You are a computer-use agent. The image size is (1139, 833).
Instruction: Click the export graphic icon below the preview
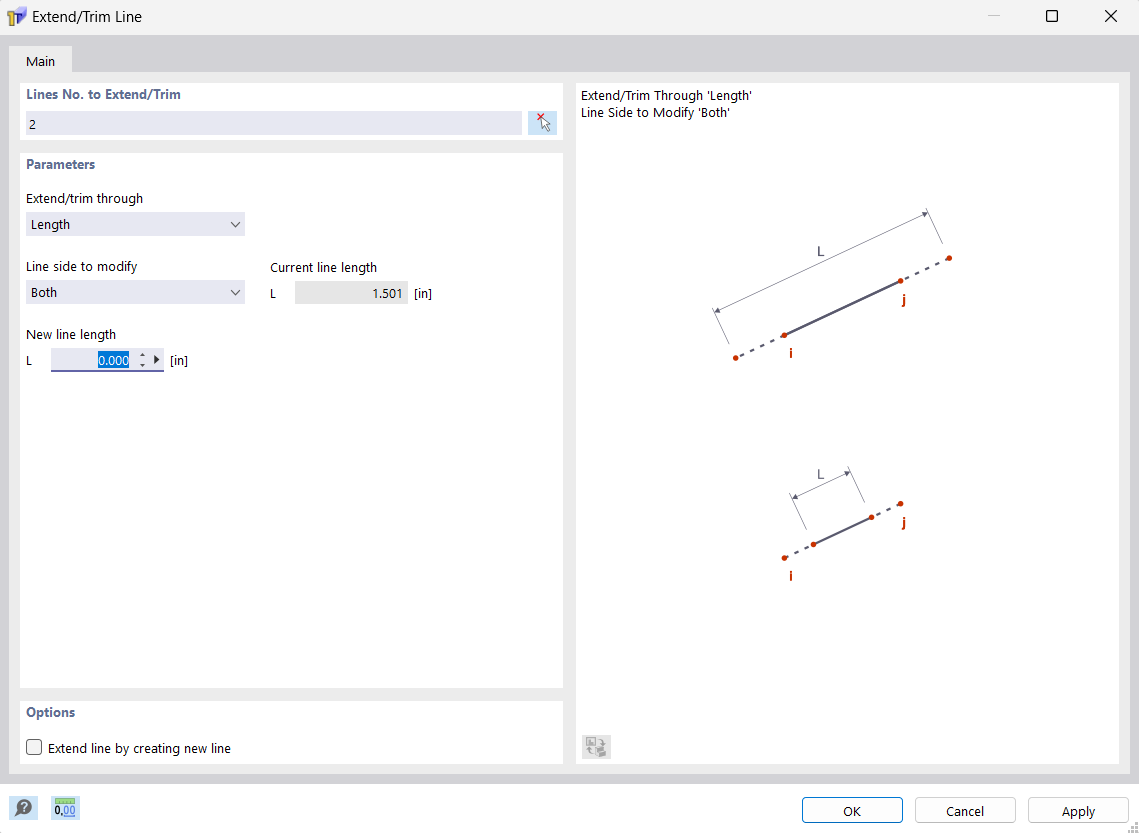[x=595, y=746]
